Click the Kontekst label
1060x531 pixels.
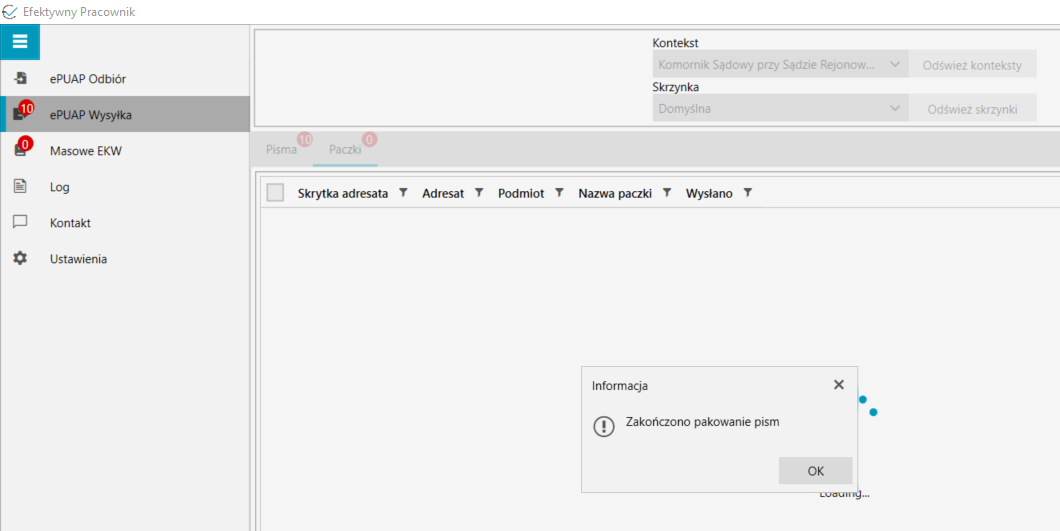click(x=675, y=43)
